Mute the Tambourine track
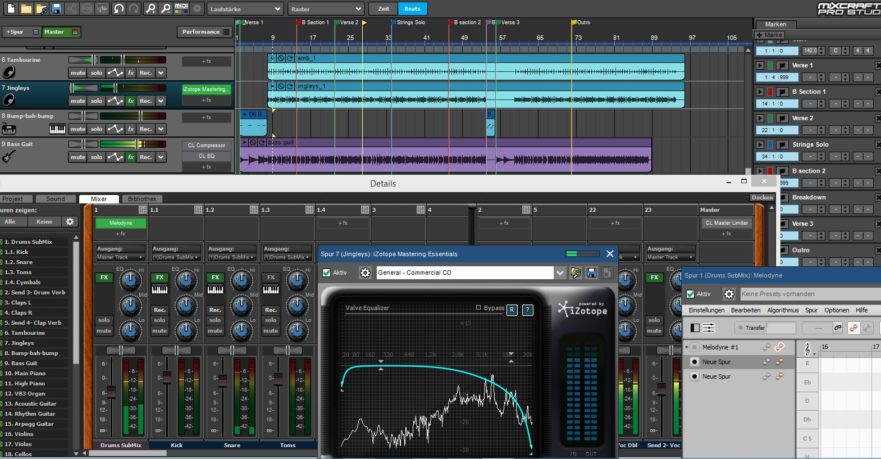The width and height of the screenshot is (881, 459). point(78,73)
